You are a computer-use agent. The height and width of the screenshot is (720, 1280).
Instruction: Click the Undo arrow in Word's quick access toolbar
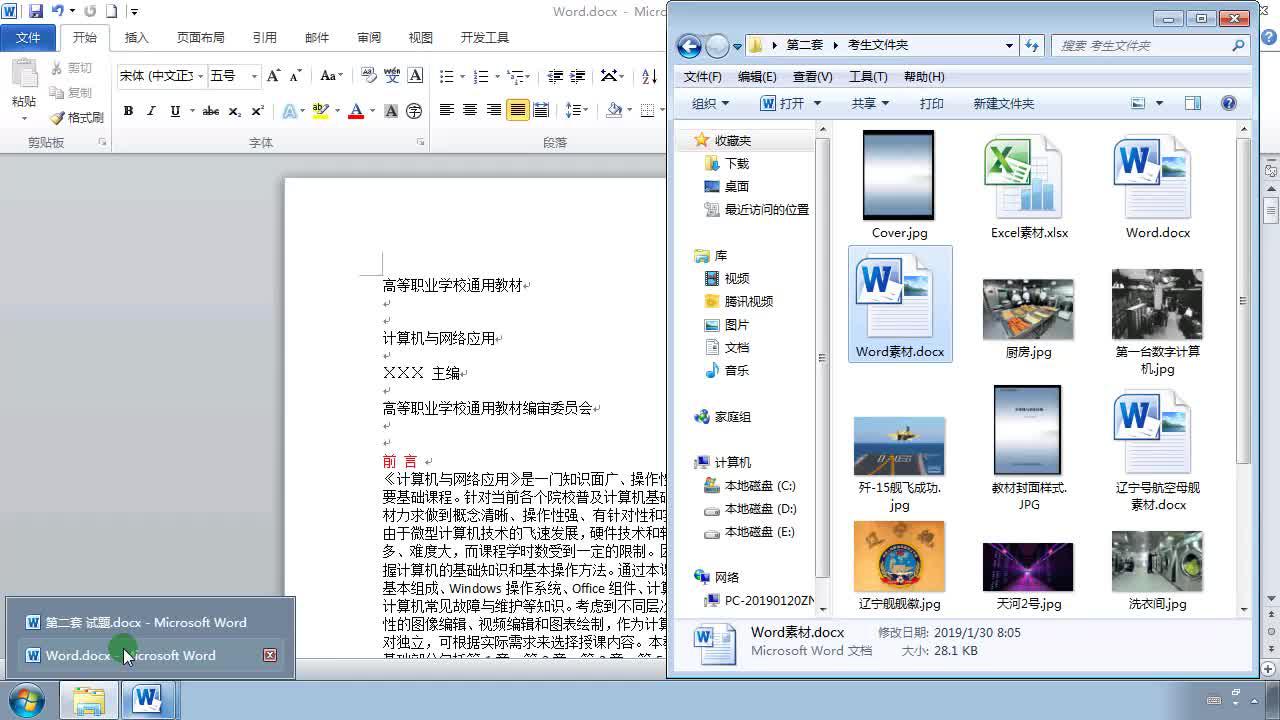click(57, 11)
